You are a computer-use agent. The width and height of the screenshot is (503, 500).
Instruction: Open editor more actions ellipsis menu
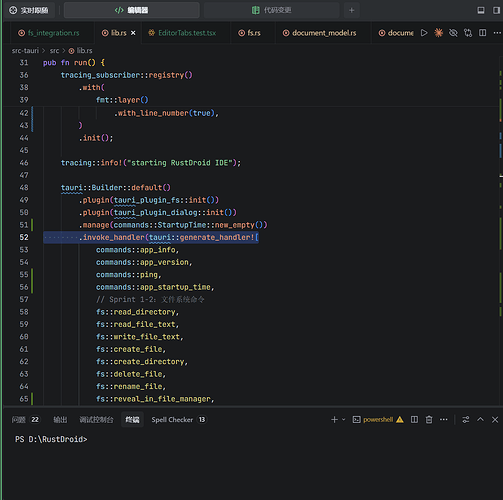tap(497, 33)
